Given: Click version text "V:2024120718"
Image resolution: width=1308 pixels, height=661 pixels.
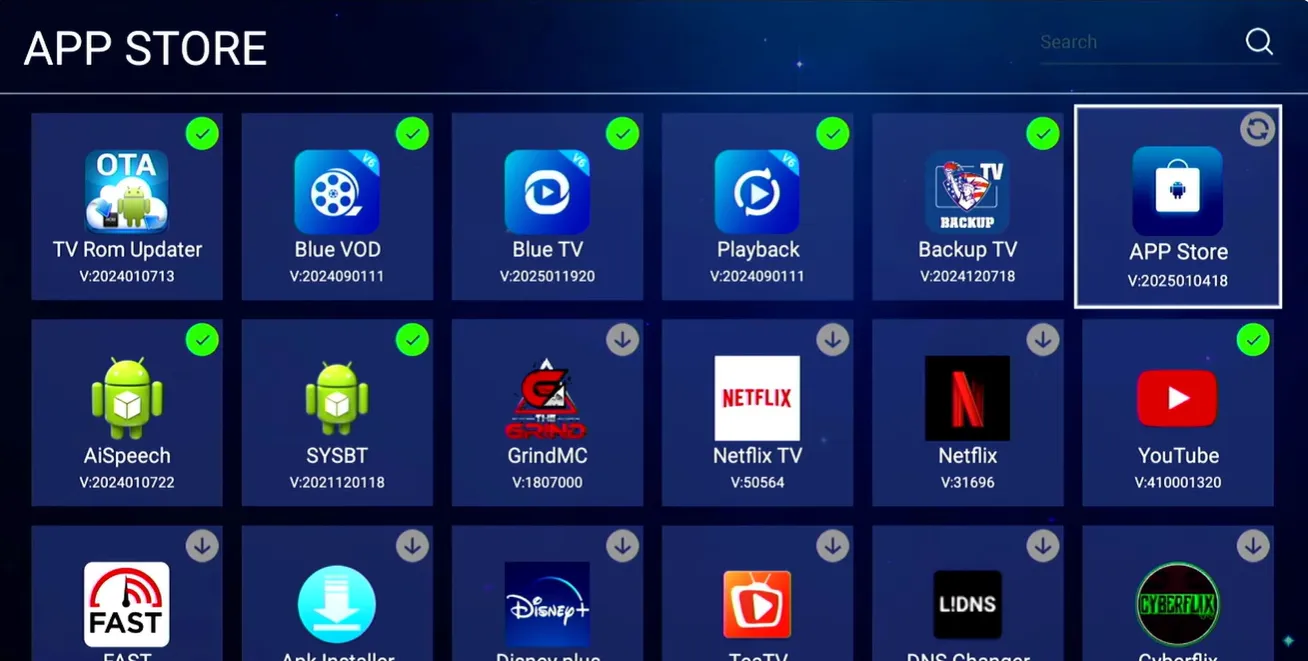Looking at the screenshot, I should coord(967,276).
